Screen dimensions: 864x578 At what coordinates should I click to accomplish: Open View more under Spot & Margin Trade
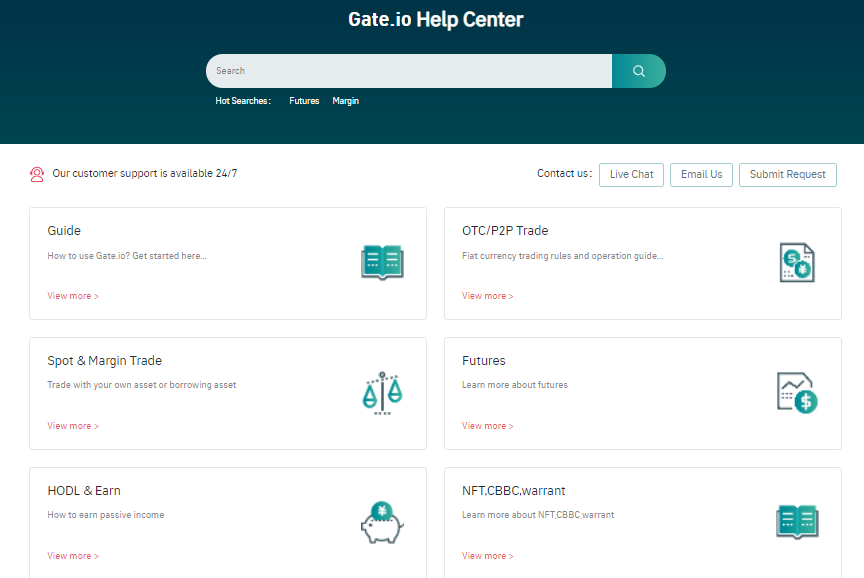point(73,426)
